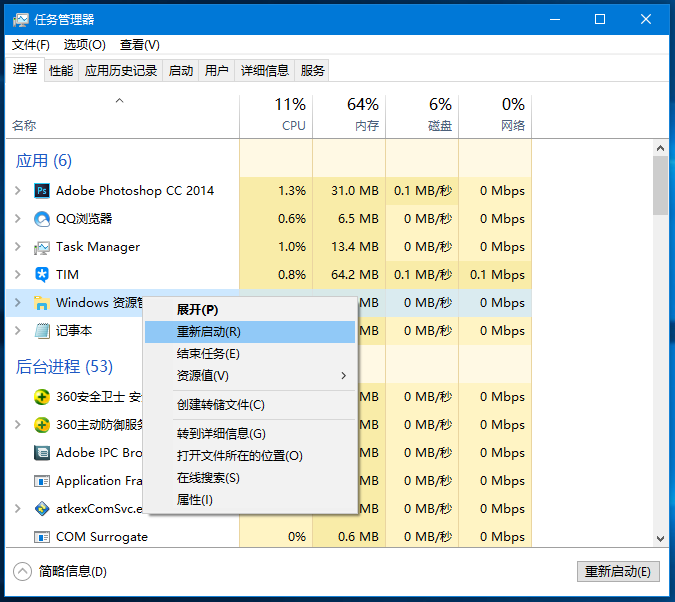Expand the TIM process group
675x602 pixels.
(x=18, y=275)
